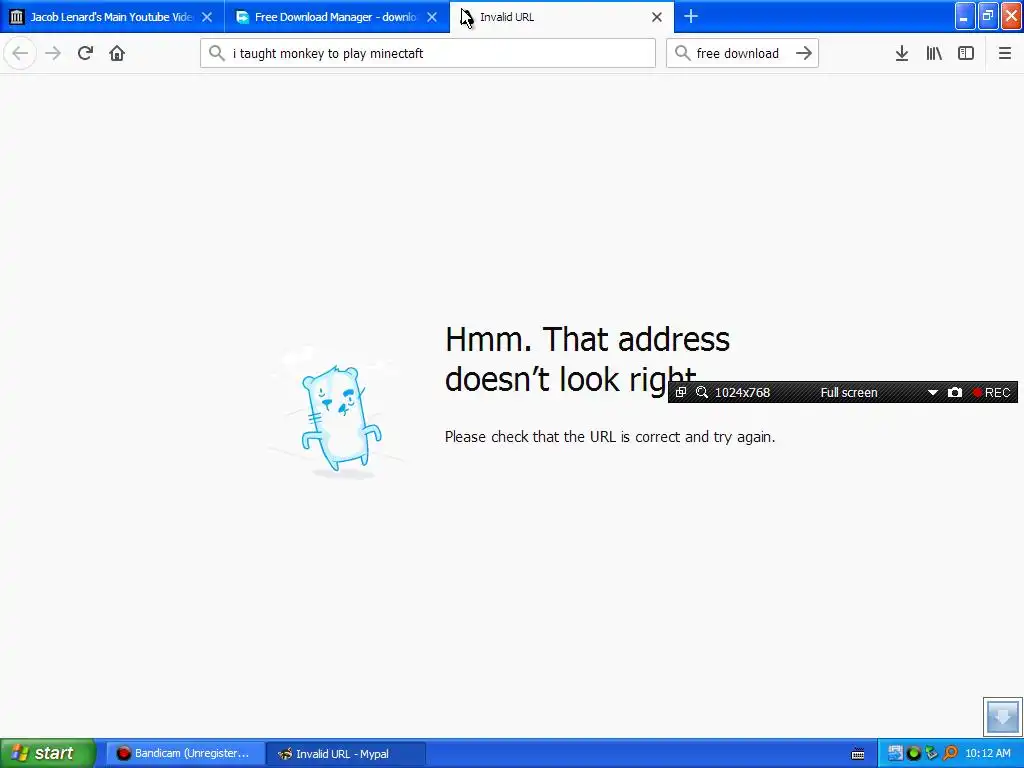Click the search bar magnifier icon
The height and width of the screenshot is (768, 1024).
[682, 54]
